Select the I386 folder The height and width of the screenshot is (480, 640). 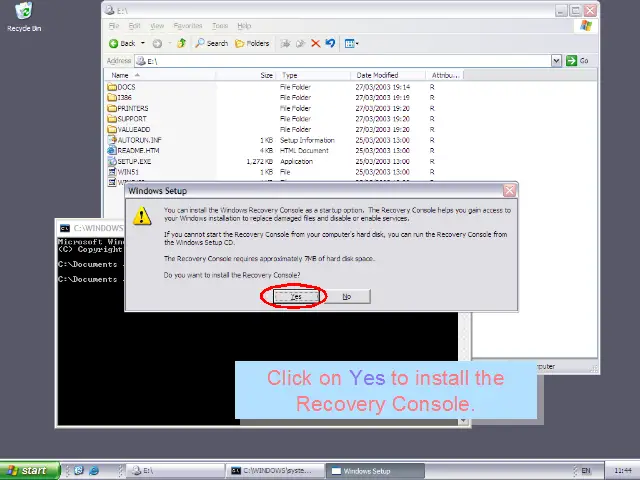click(x=120, y=98)
